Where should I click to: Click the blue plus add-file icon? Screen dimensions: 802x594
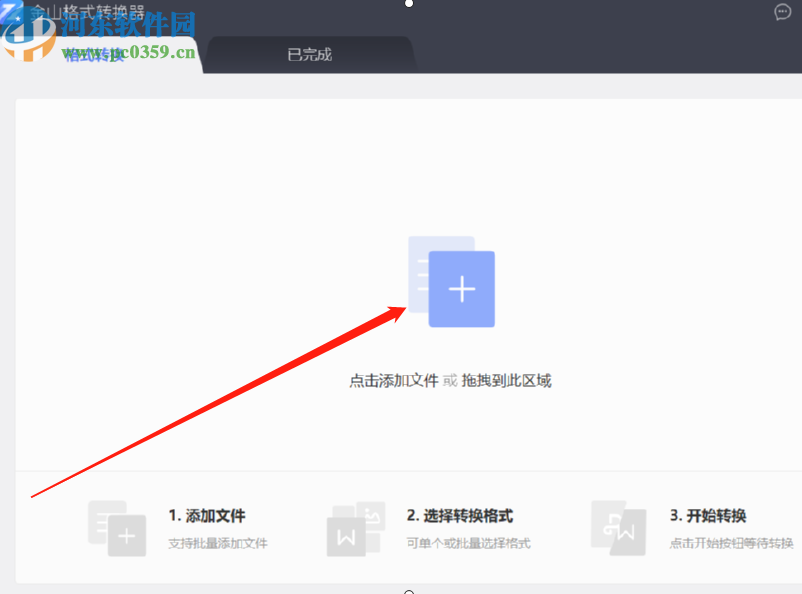coord(462,288)
